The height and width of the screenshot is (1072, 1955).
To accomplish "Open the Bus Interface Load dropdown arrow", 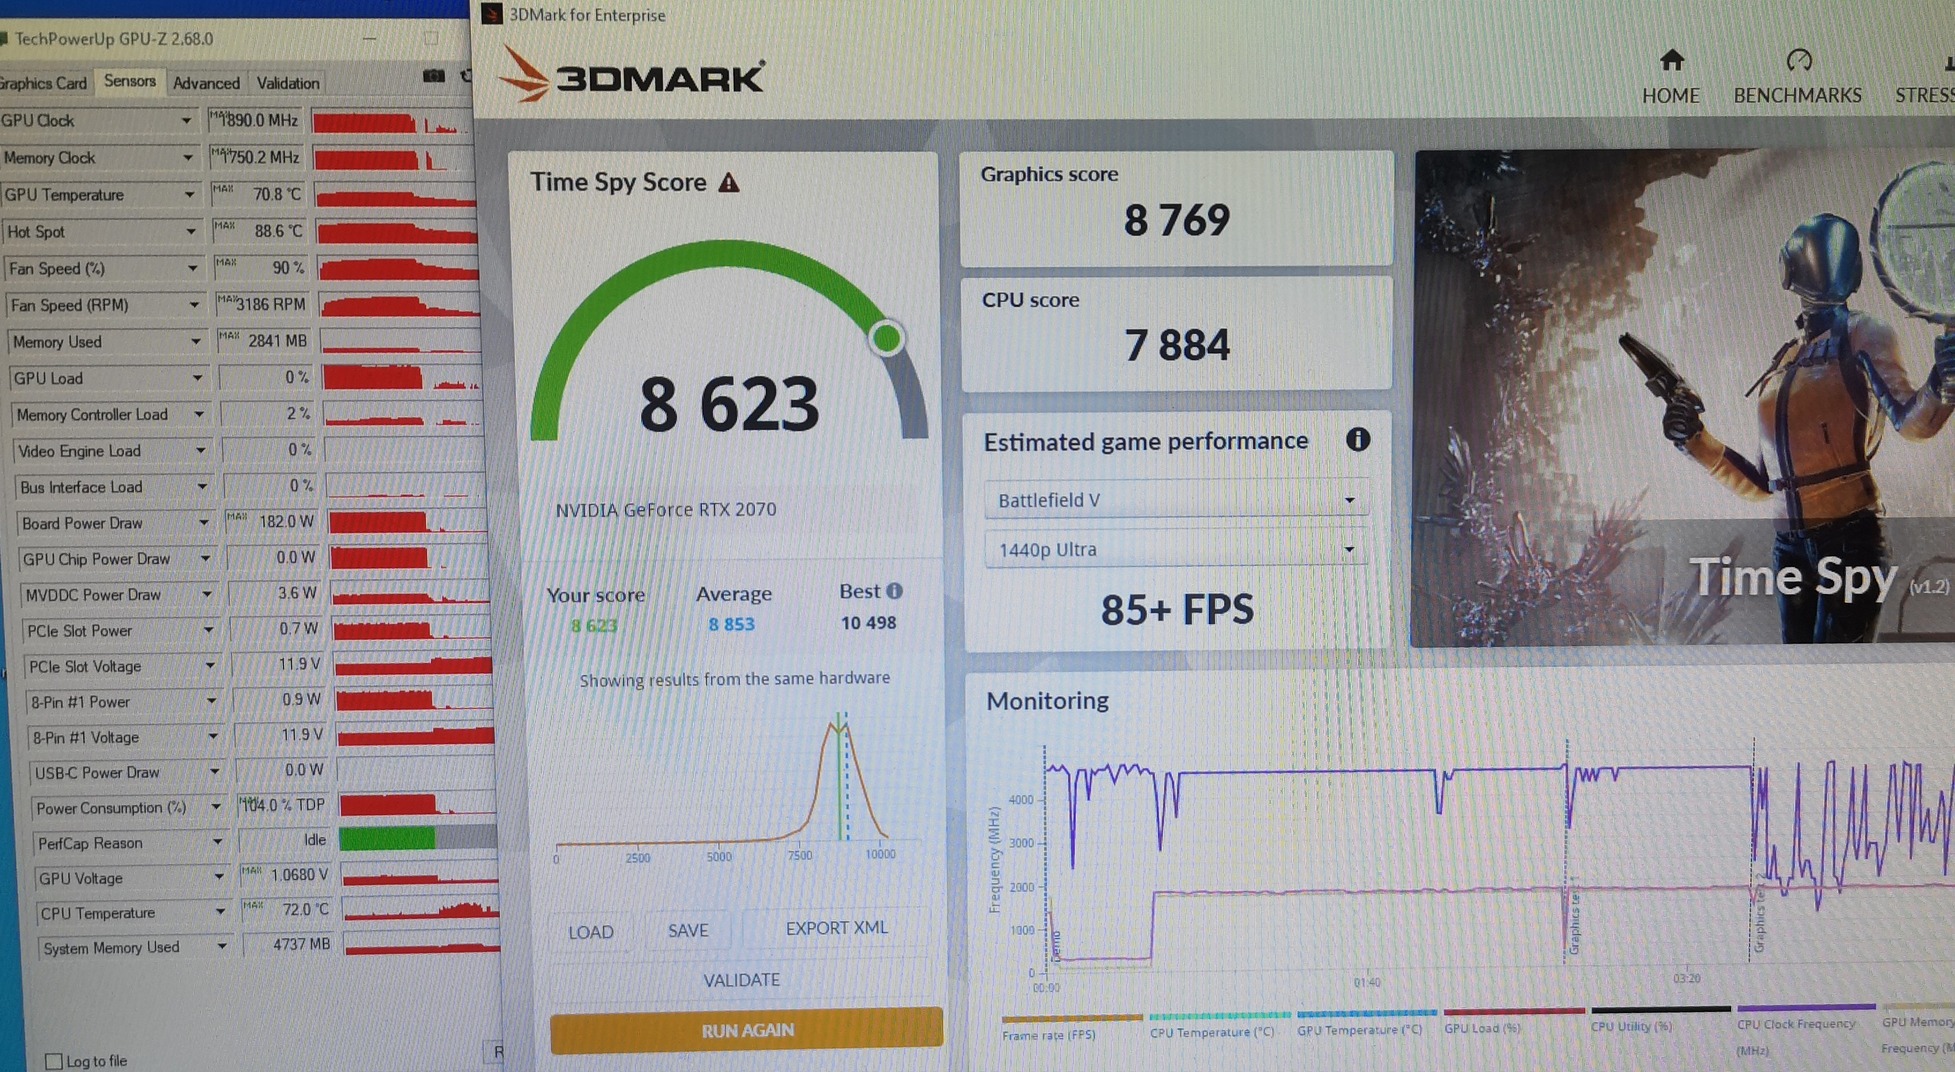I will click(202, 487).
